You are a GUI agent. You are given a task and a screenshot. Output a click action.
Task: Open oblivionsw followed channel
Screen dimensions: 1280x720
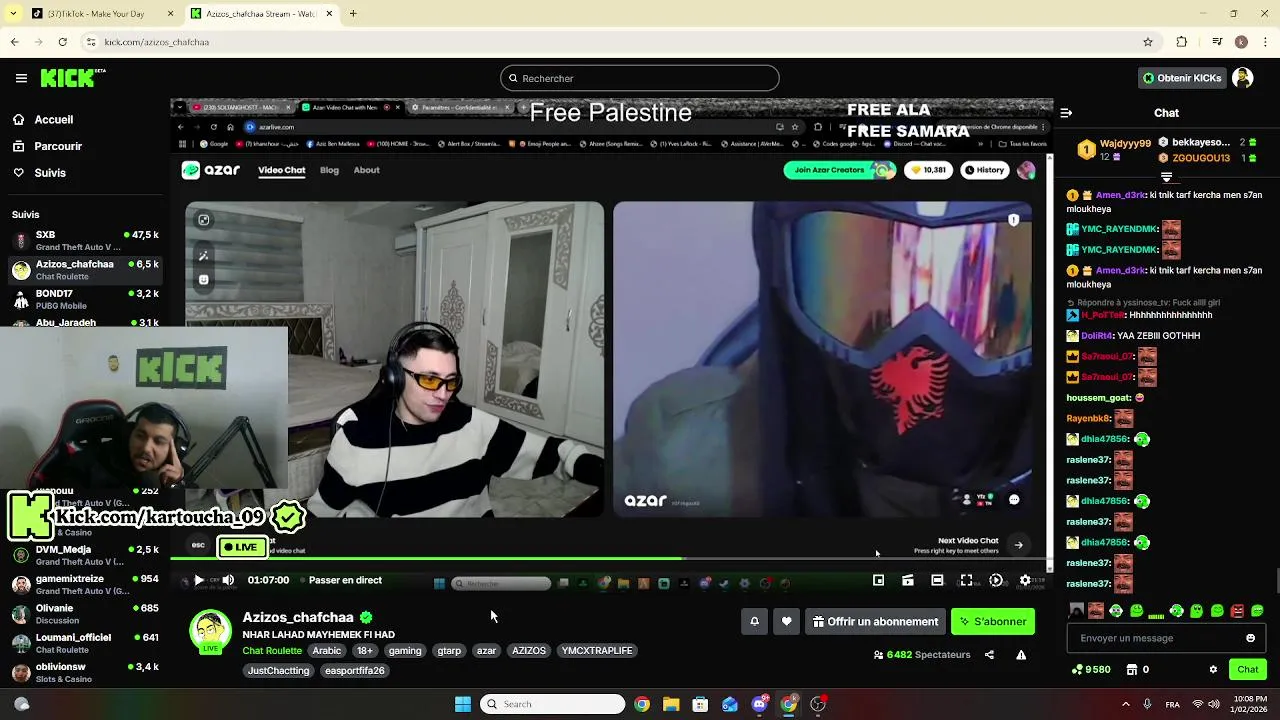tap(85, 671)
